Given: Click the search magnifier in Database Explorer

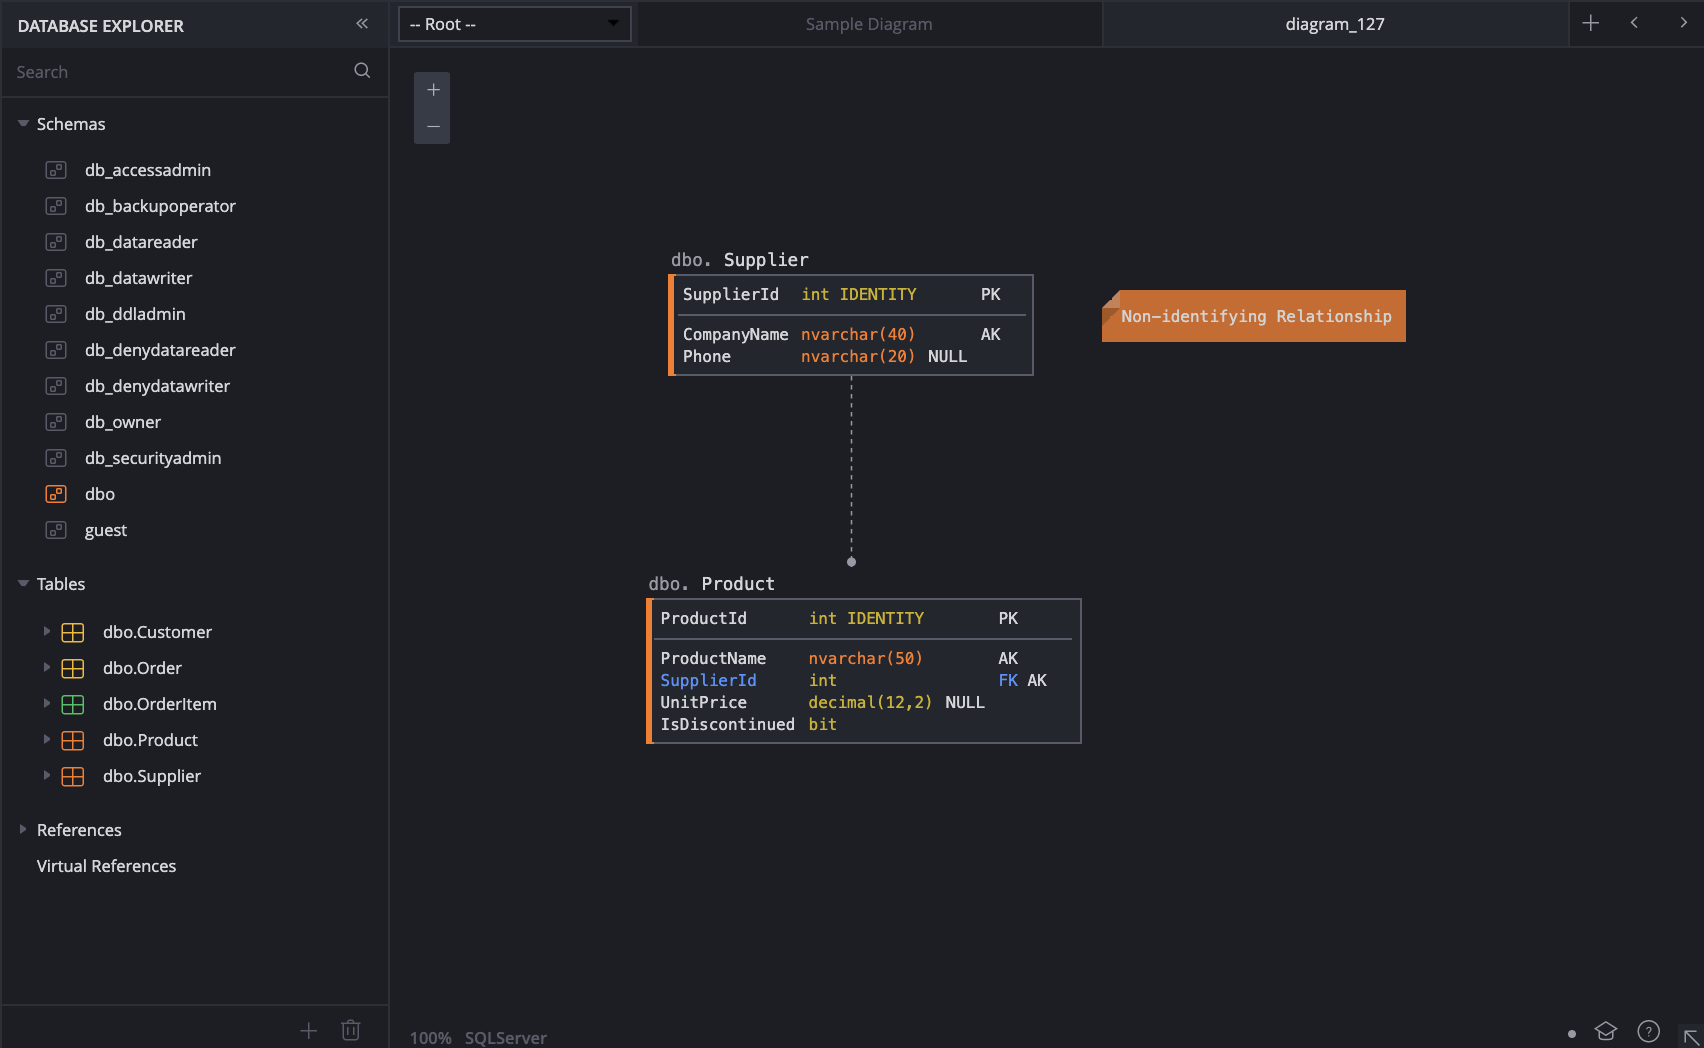Looking at the screenshot, I should click(x=361, y=71).
